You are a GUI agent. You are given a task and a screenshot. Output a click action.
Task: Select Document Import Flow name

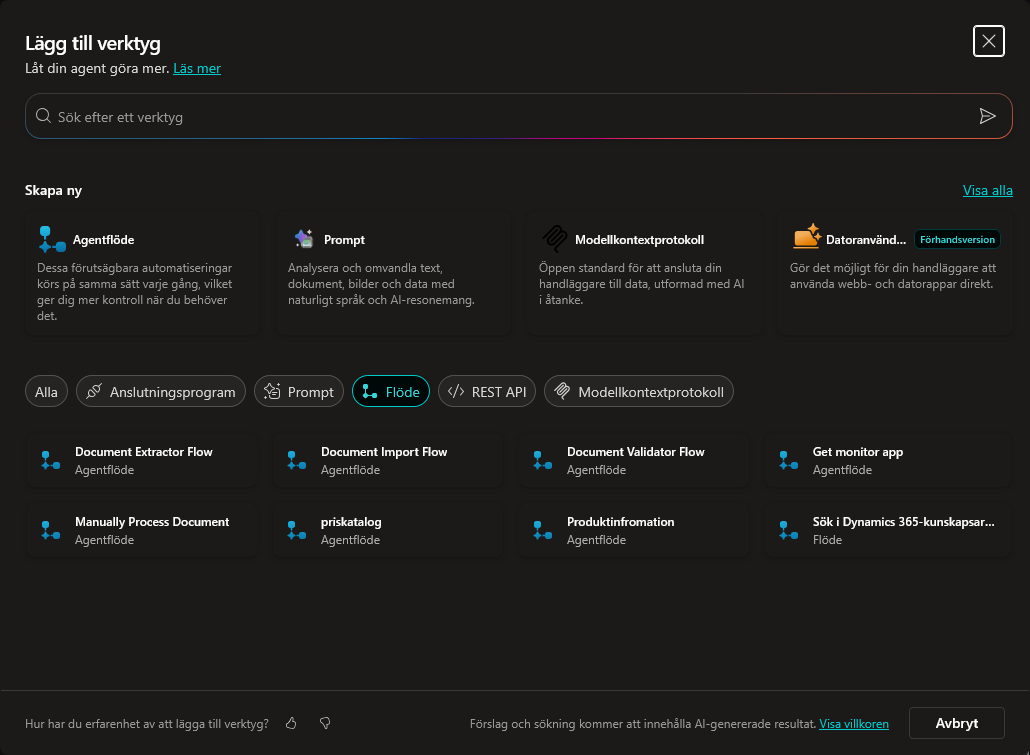[x=384, y=452]
